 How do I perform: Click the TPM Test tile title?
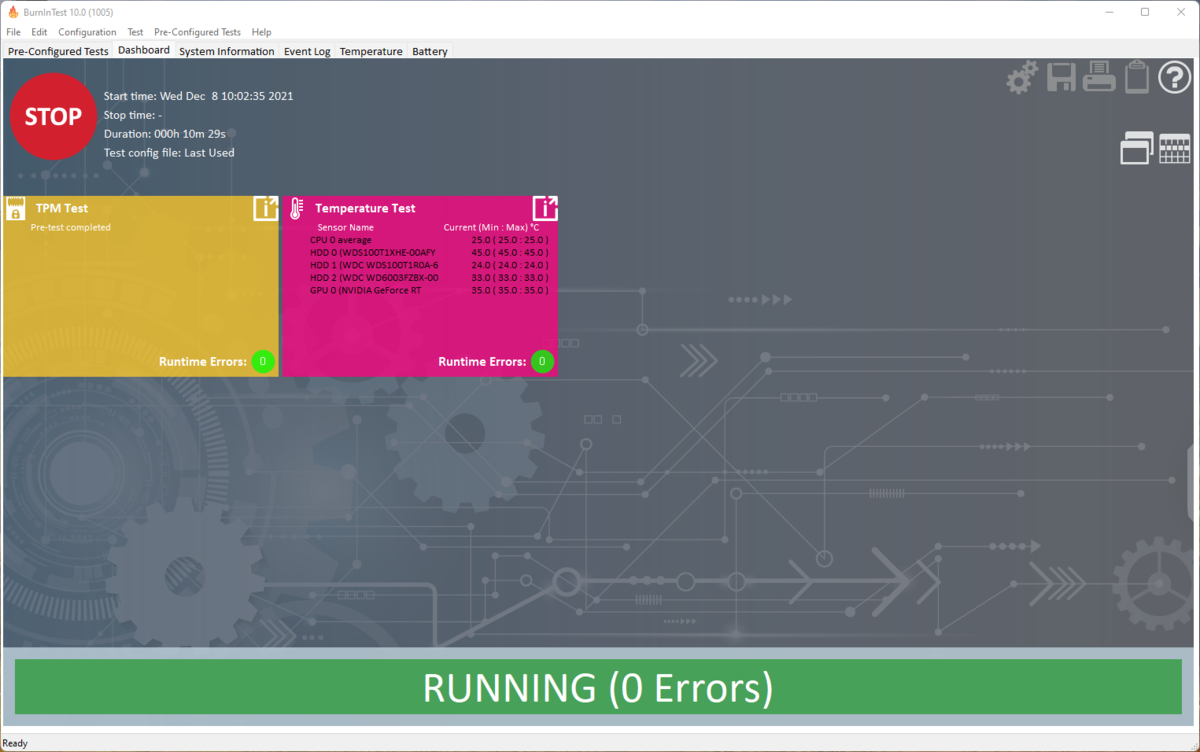[x=62, y=208]
